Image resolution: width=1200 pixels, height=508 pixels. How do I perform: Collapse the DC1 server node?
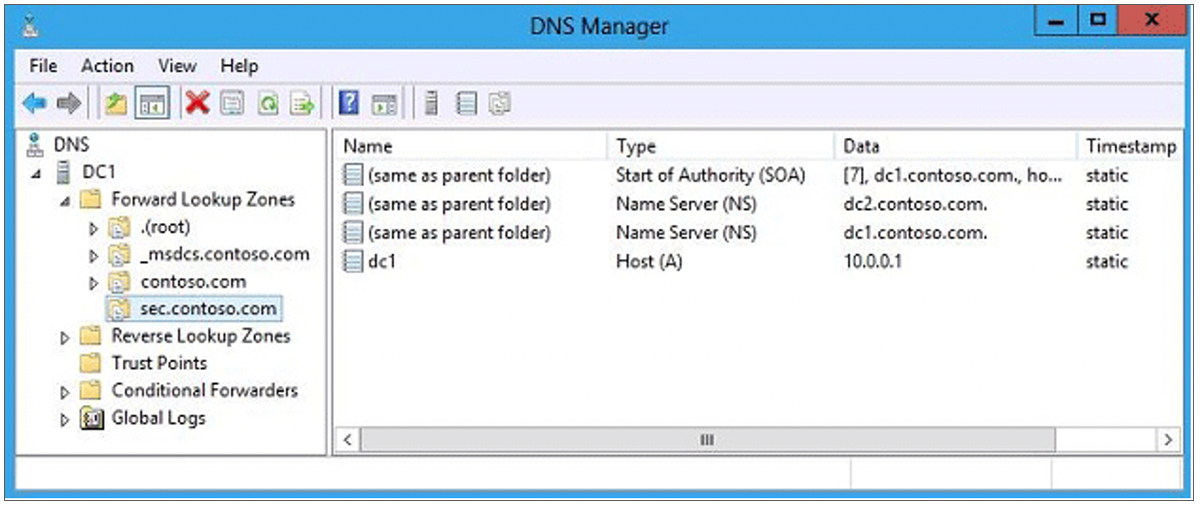37,173
